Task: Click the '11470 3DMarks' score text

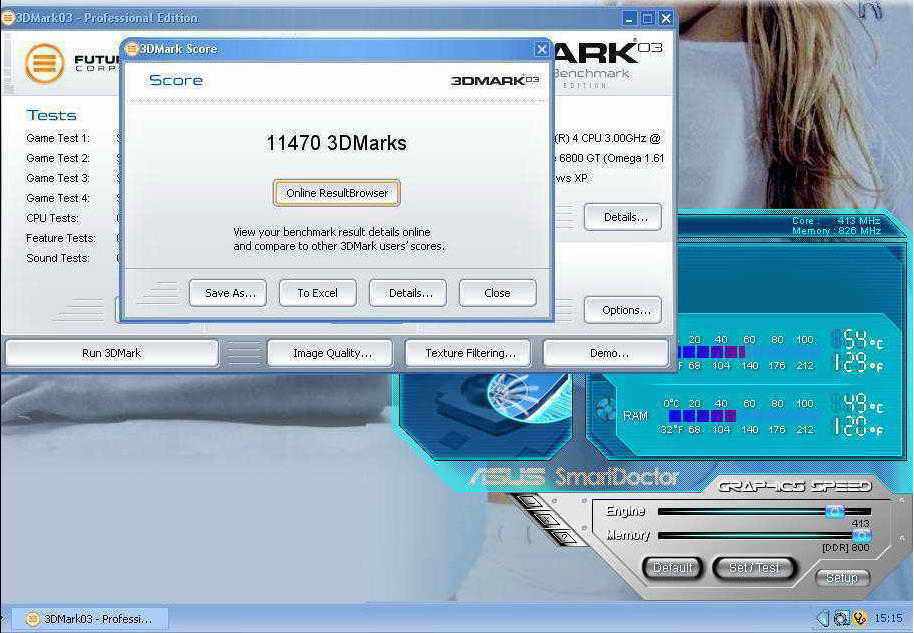Action: [336, 143]
